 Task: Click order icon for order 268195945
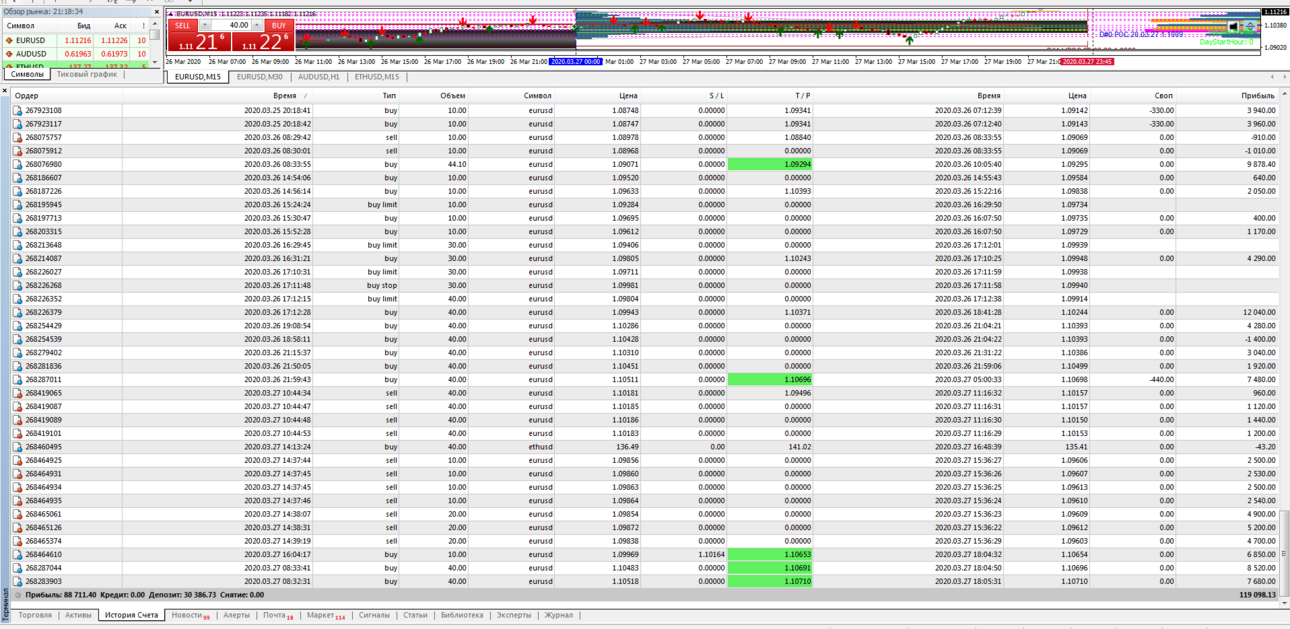(x=17, y=205)
